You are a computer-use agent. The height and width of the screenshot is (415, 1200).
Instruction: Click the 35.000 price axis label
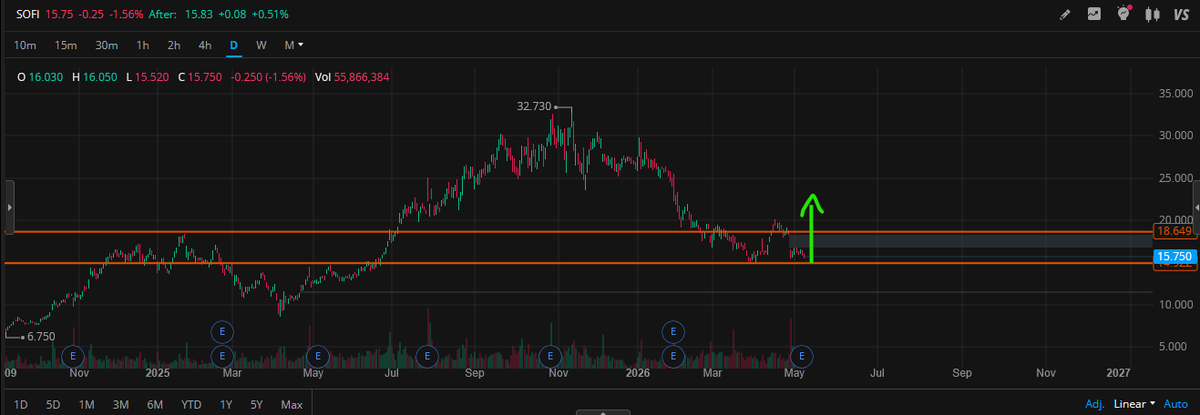coord(1174,93)
